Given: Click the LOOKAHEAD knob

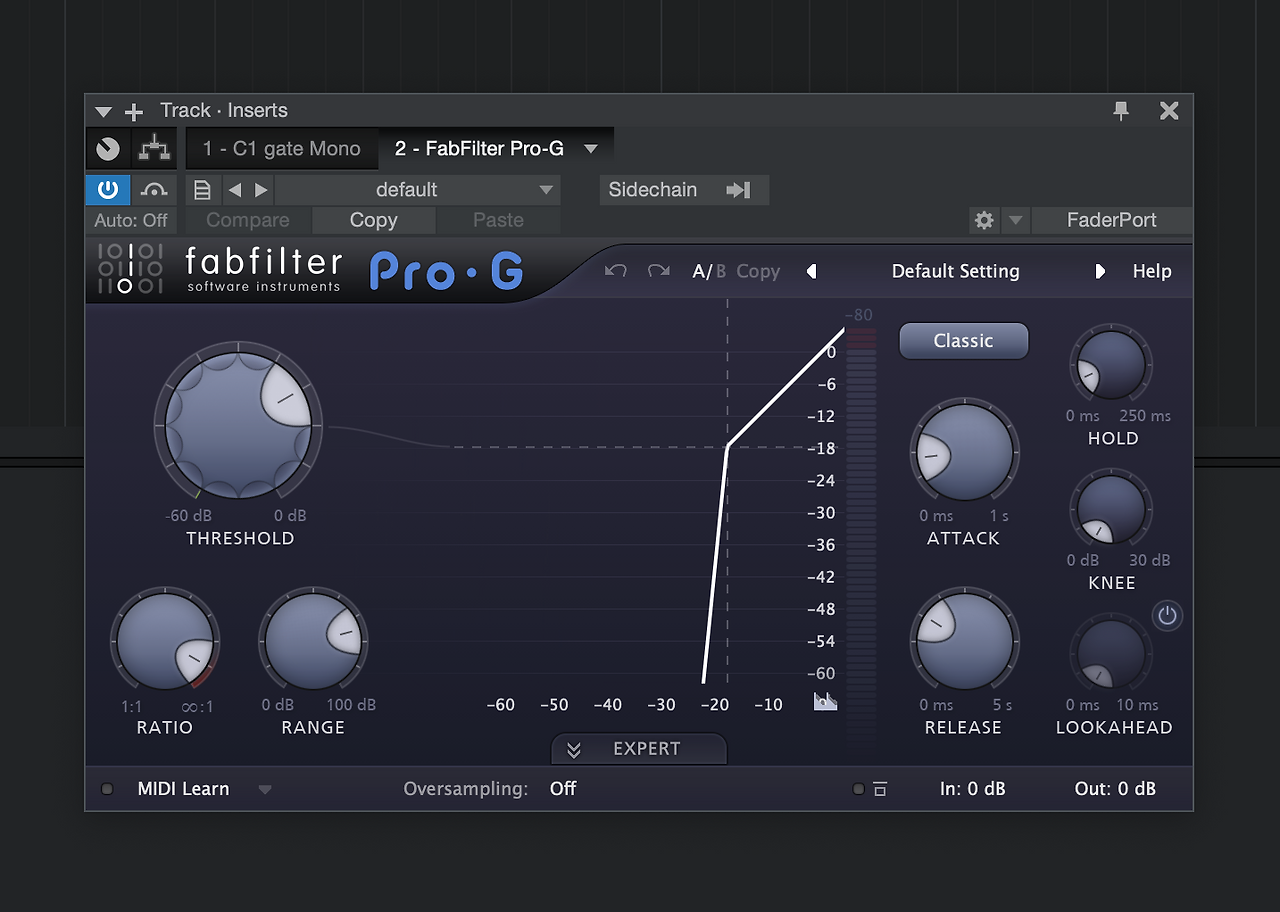Looking at the screenshot, I should pos(1111,654).
